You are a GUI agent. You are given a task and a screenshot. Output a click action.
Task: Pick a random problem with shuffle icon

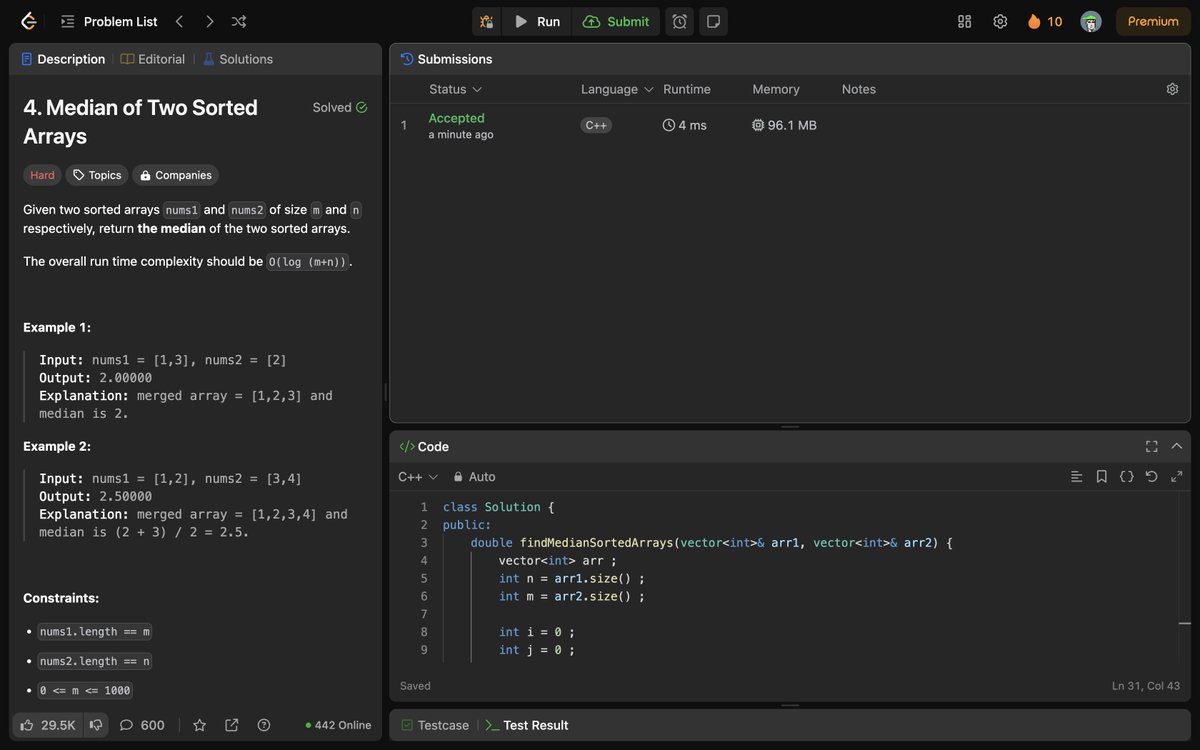pos(239,21)
